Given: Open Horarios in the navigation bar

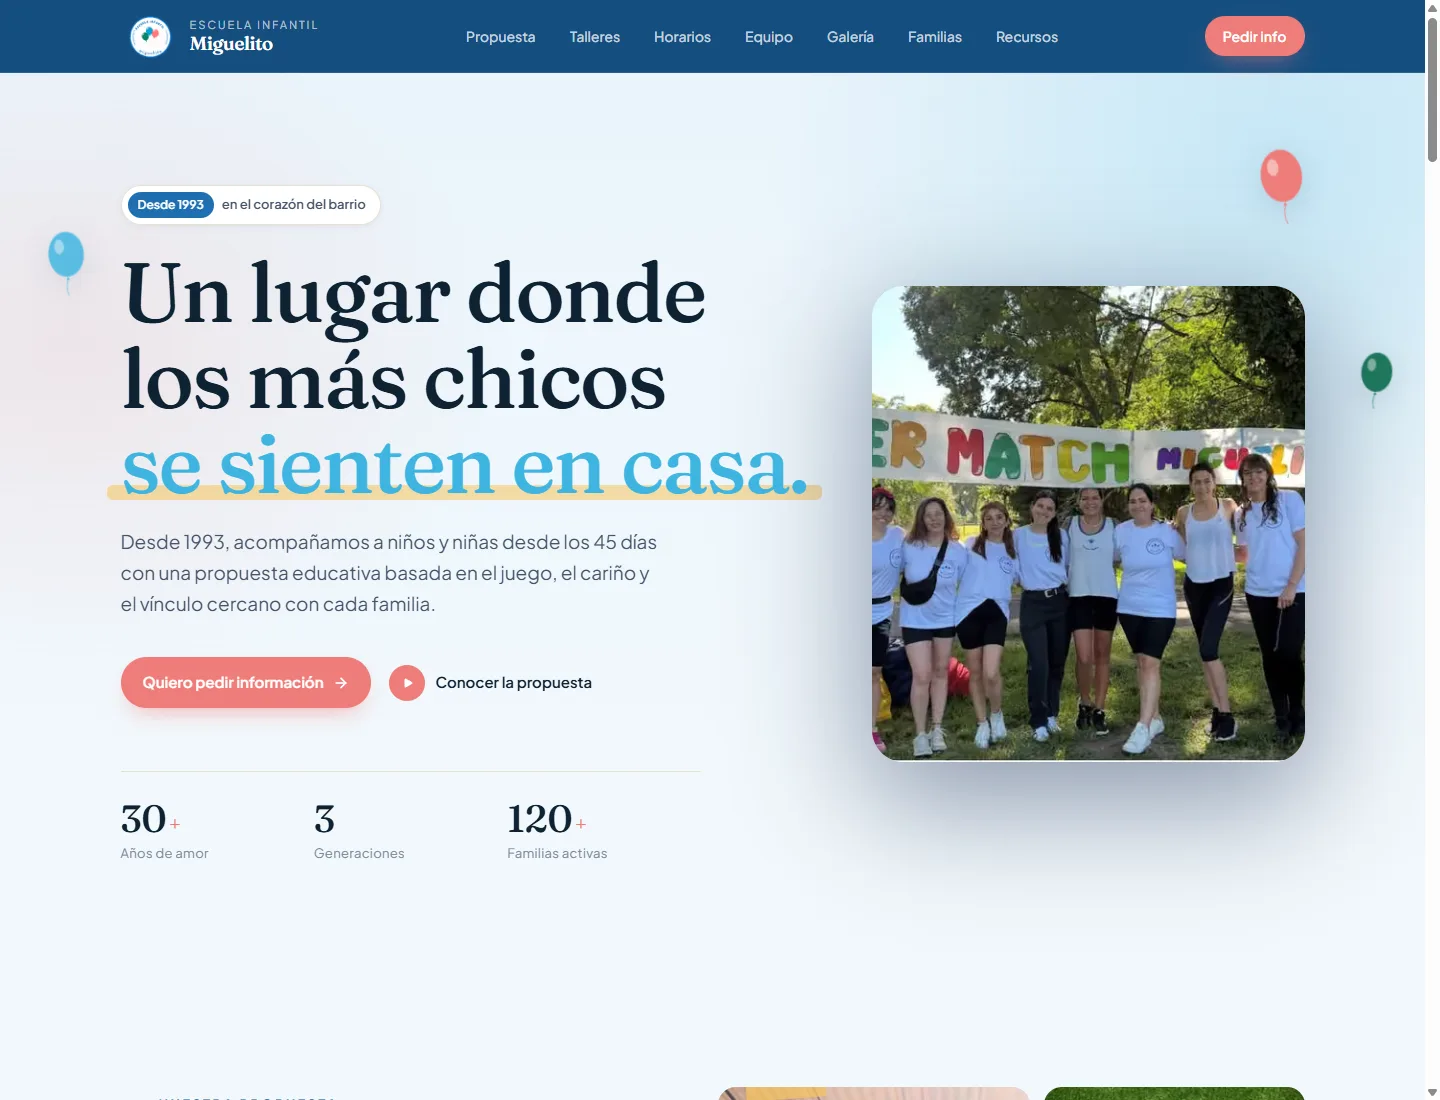Looking at the screenshot, I should (682, 37).
